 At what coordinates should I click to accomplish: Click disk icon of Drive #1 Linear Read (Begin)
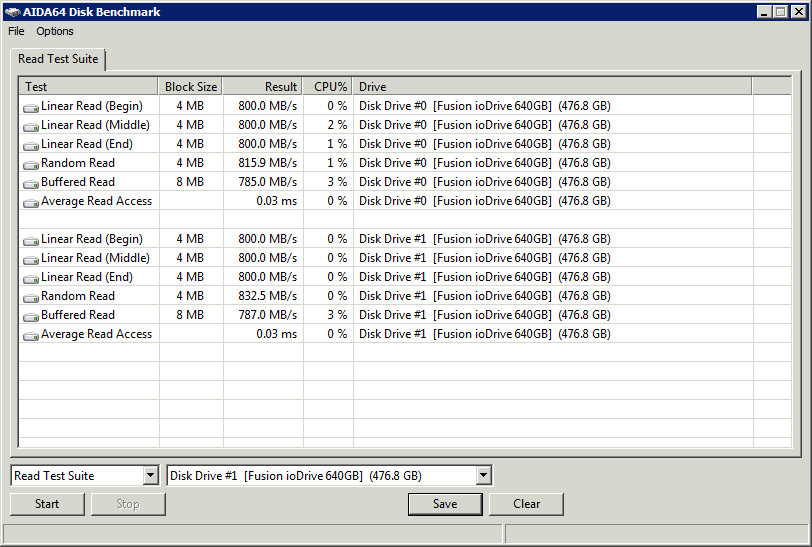click(31, 240)
